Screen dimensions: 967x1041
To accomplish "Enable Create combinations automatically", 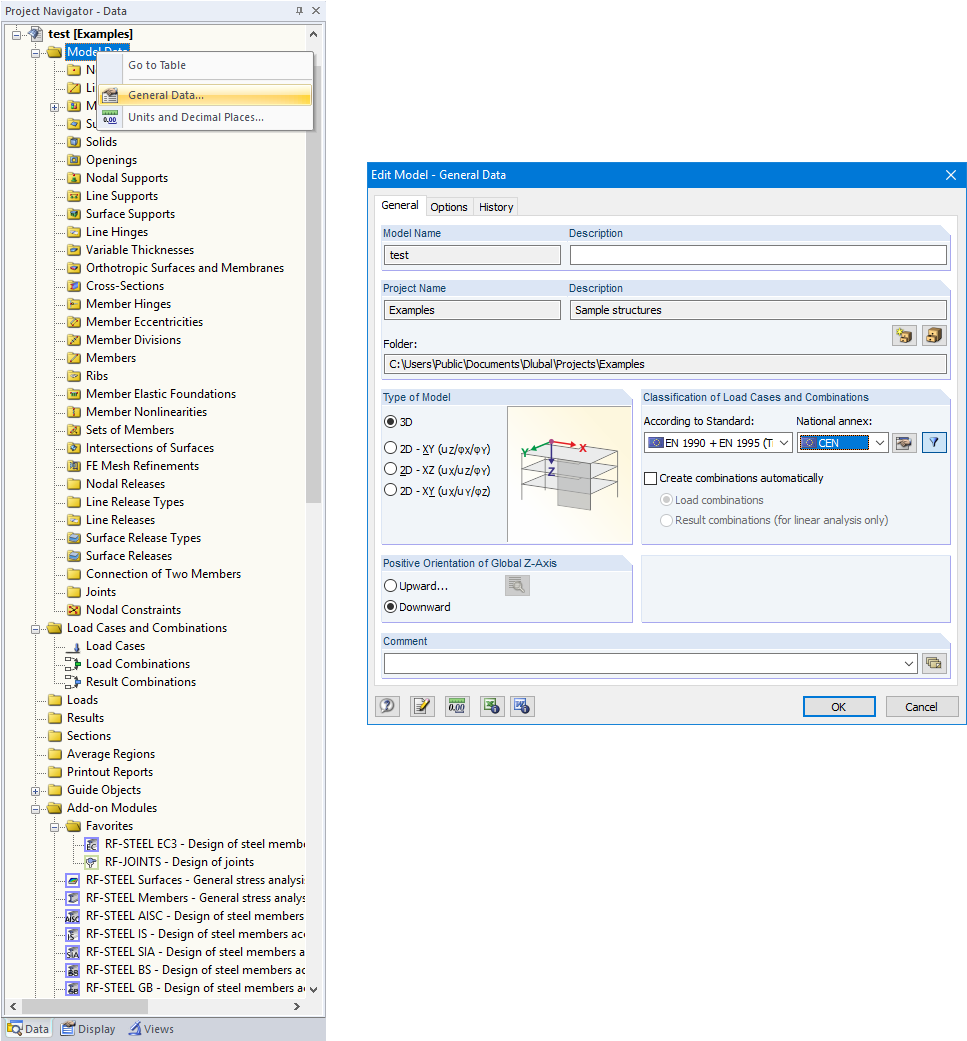I will click(648, 478).
